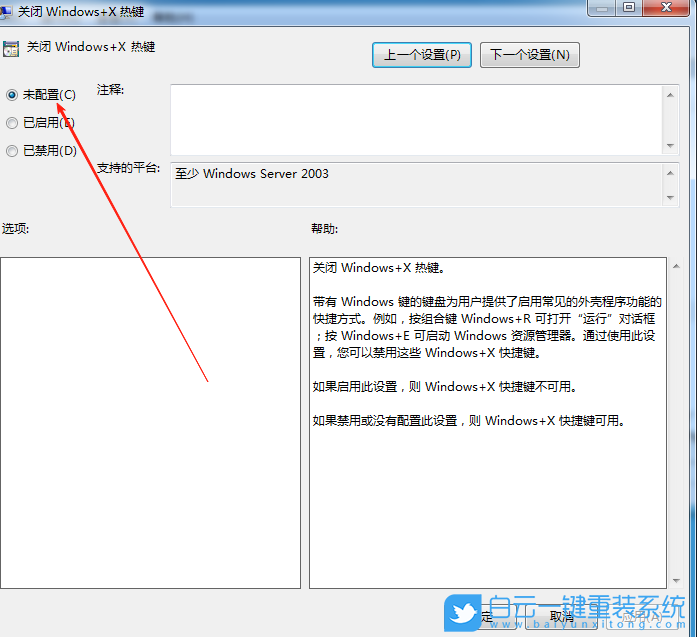The image size is (697, 637).
Task: Click the 注释 box scroll-down arrow
Action: (670, 145)
